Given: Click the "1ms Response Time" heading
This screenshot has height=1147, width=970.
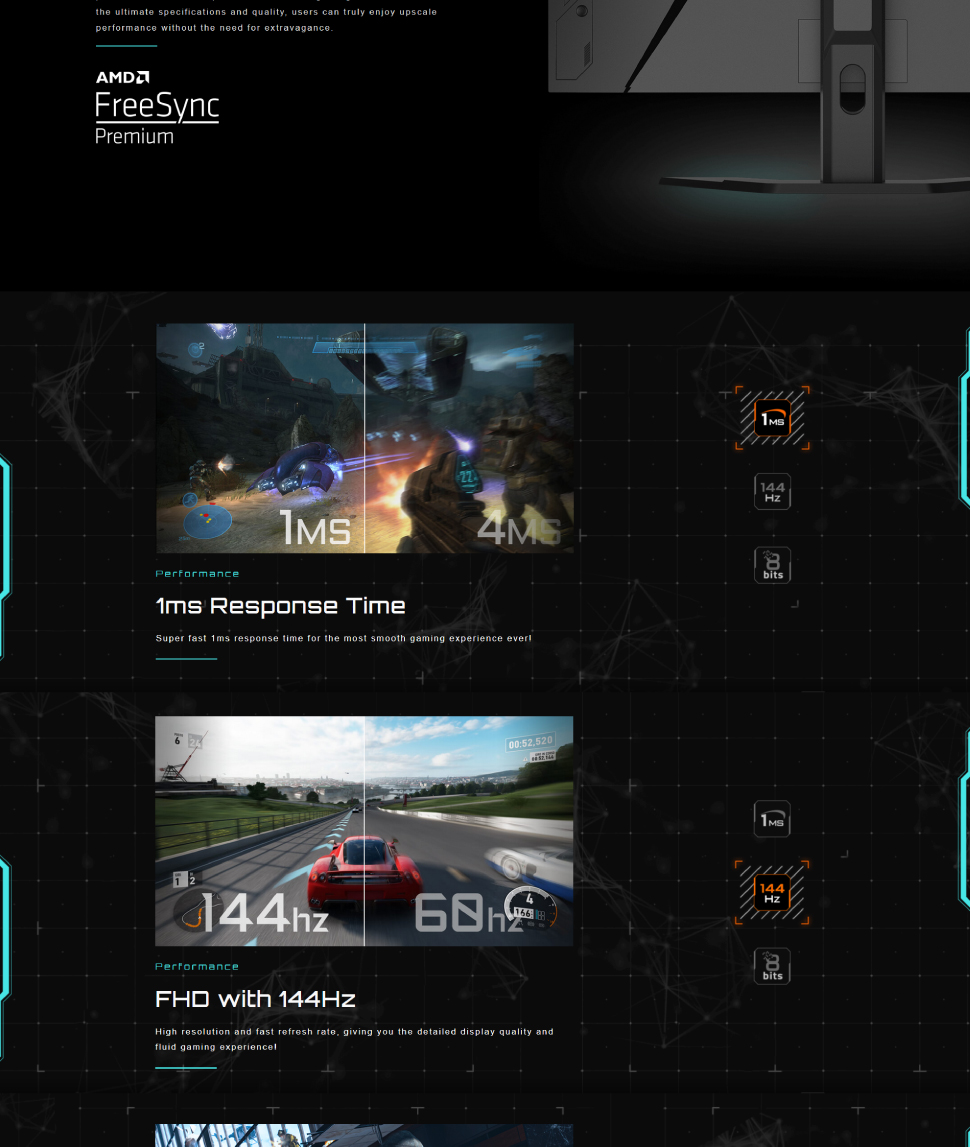Looking at the screenshot, I should point(280,606).
